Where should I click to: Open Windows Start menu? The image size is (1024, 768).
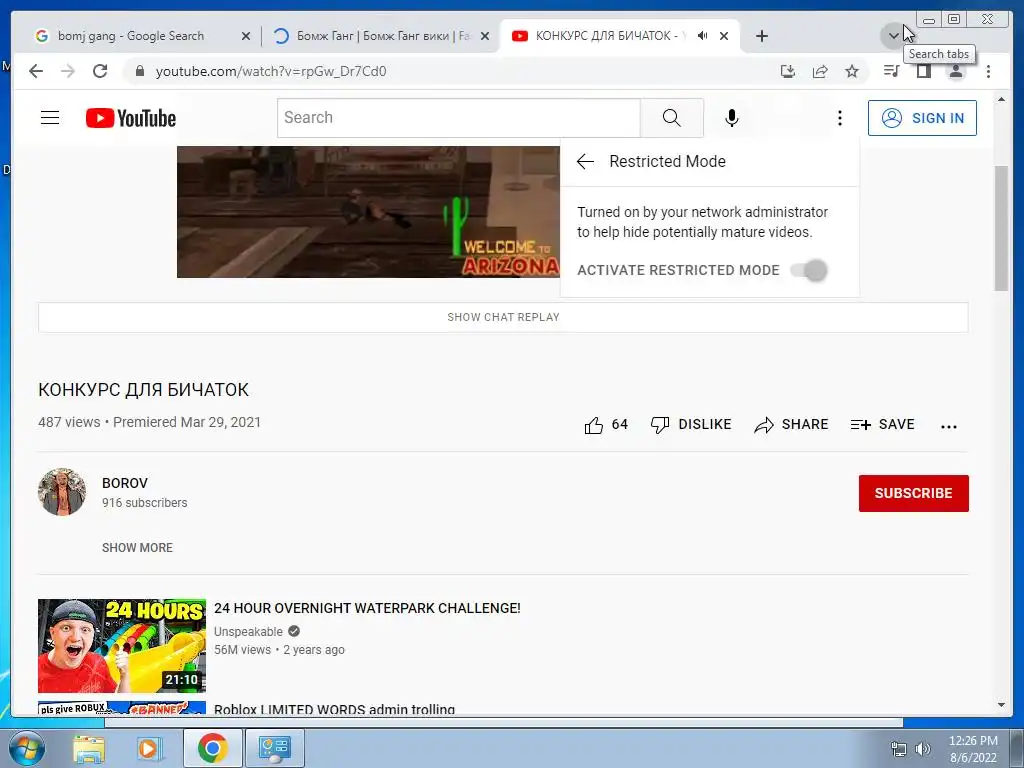(25, 748)
